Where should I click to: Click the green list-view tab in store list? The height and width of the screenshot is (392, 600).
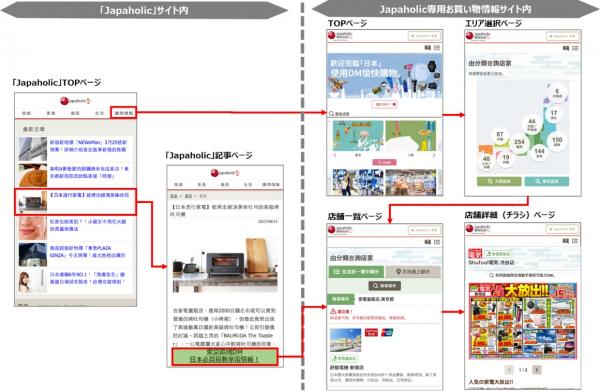click(356, 271)
